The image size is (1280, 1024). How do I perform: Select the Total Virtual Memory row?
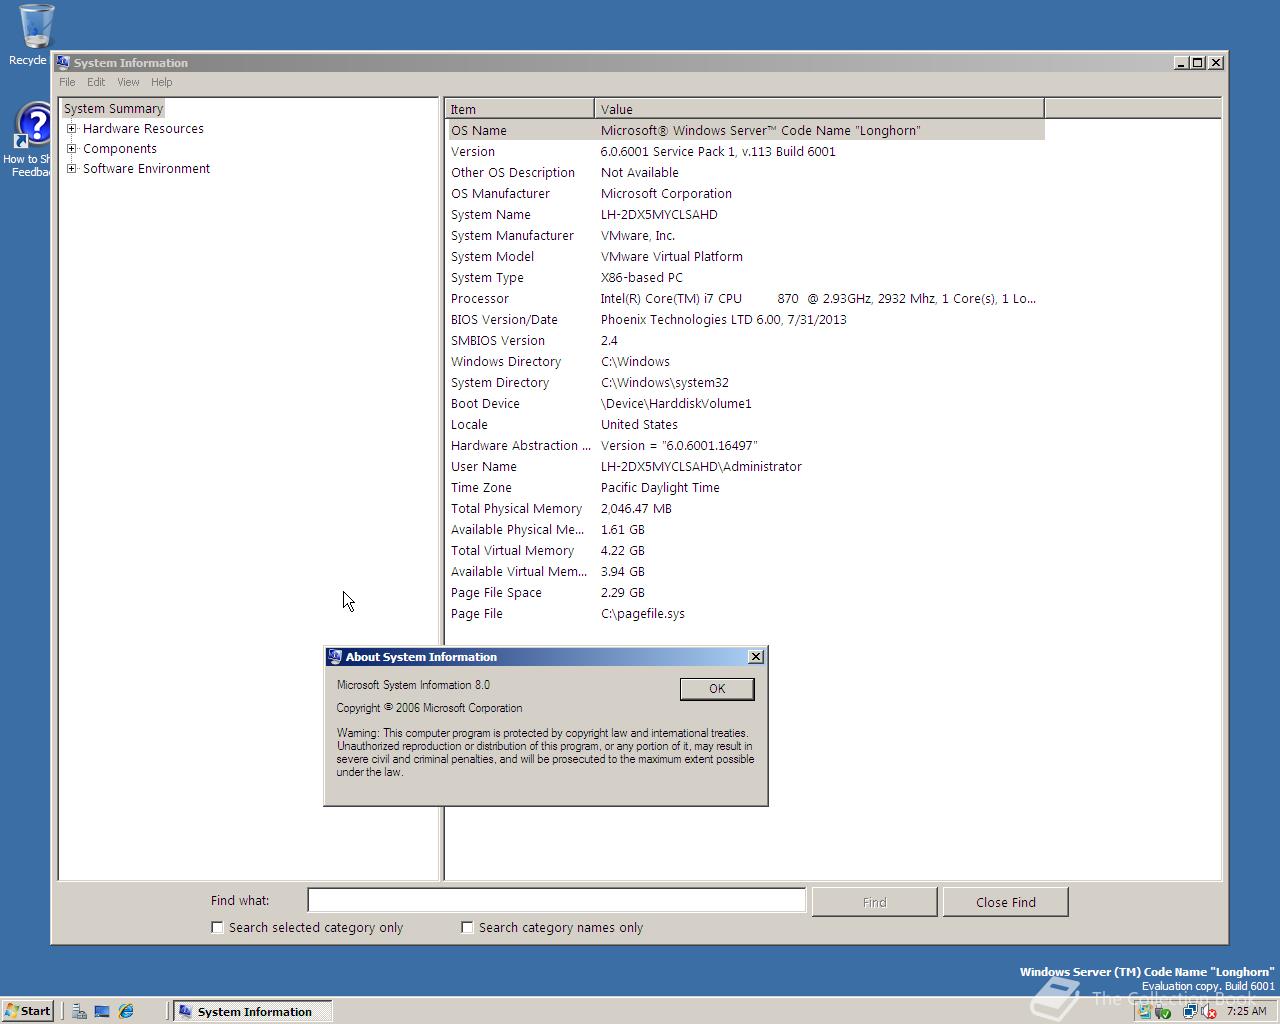[x=745, y=551]
